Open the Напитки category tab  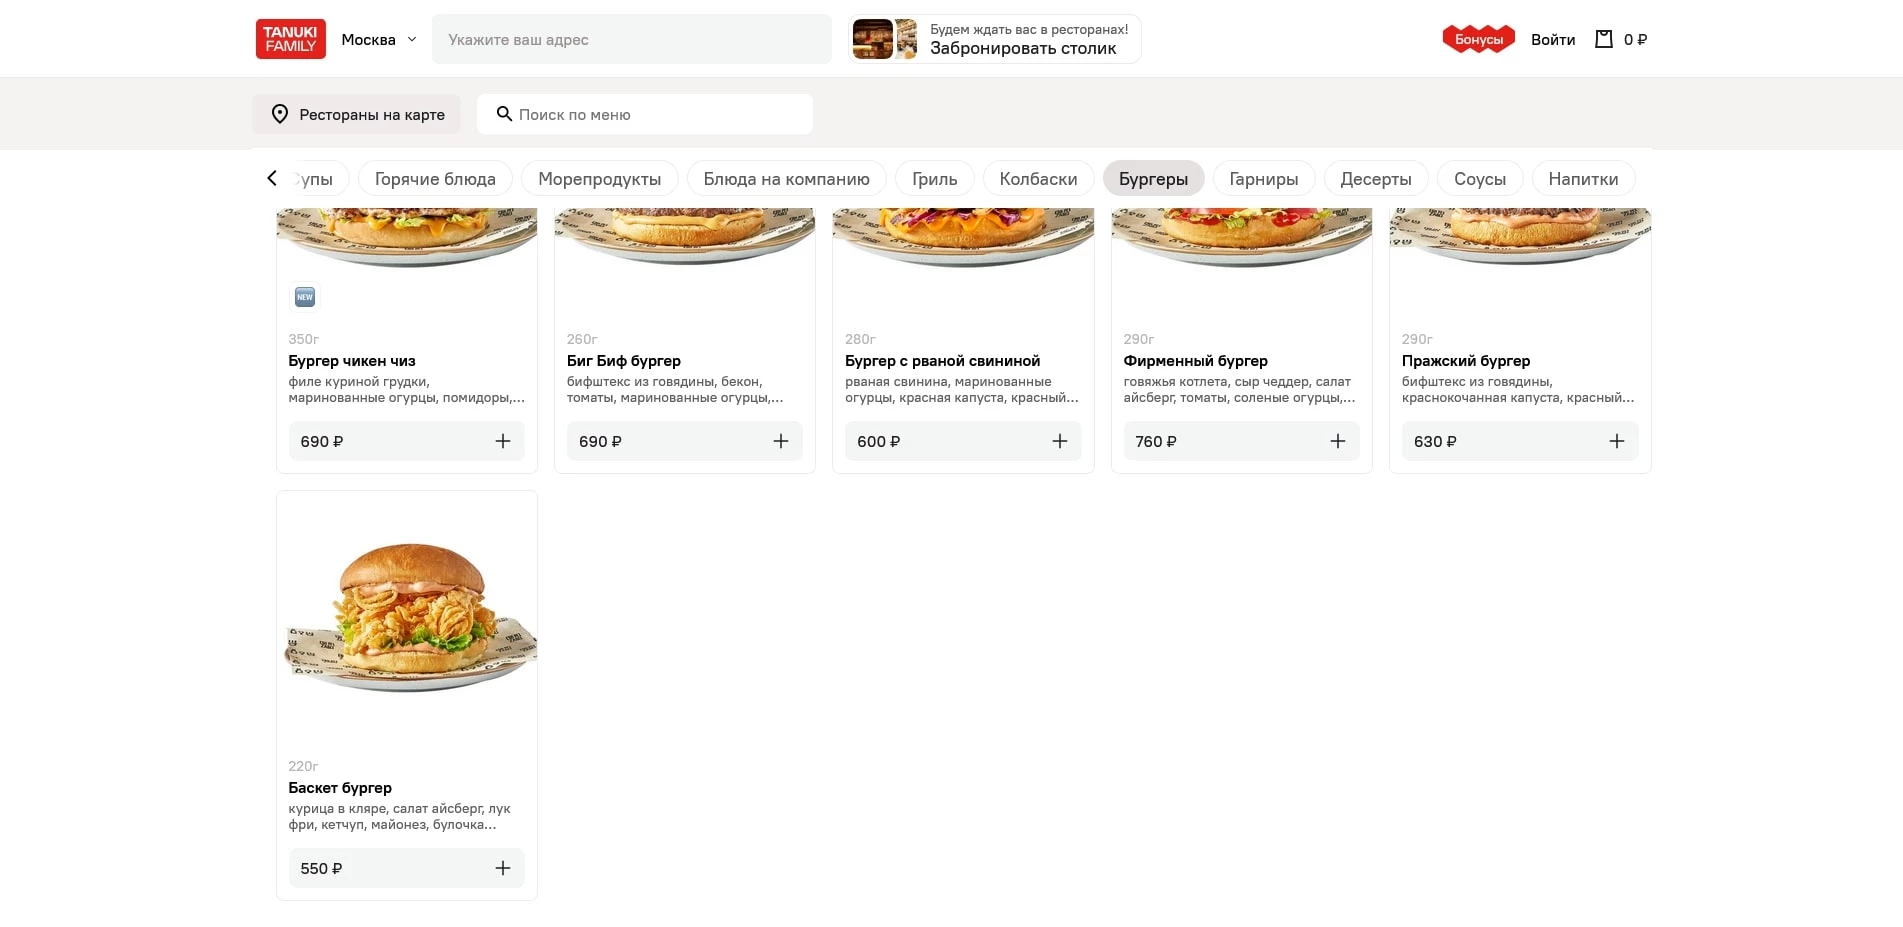click(1582, 179)
